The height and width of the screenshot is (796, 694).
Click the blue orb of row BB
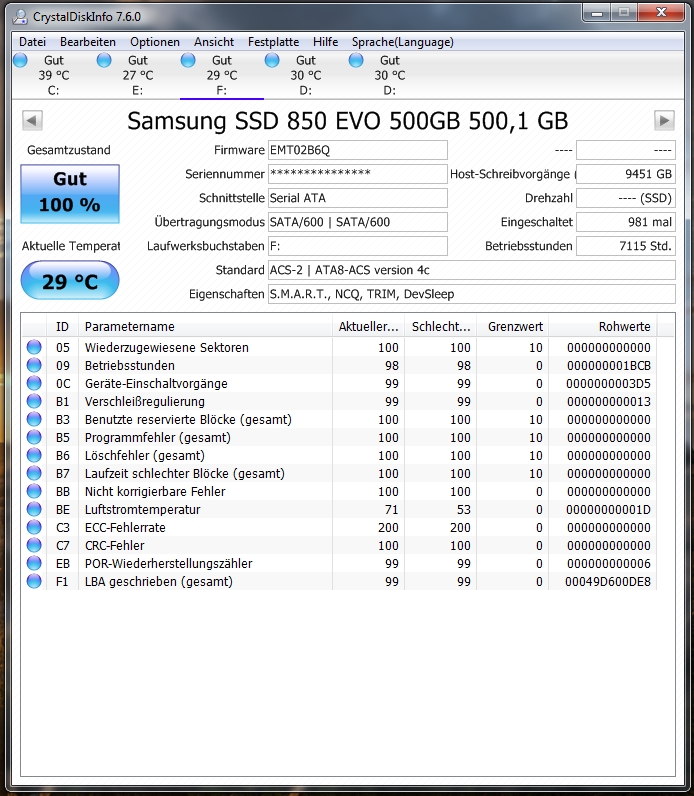point(34,491)
